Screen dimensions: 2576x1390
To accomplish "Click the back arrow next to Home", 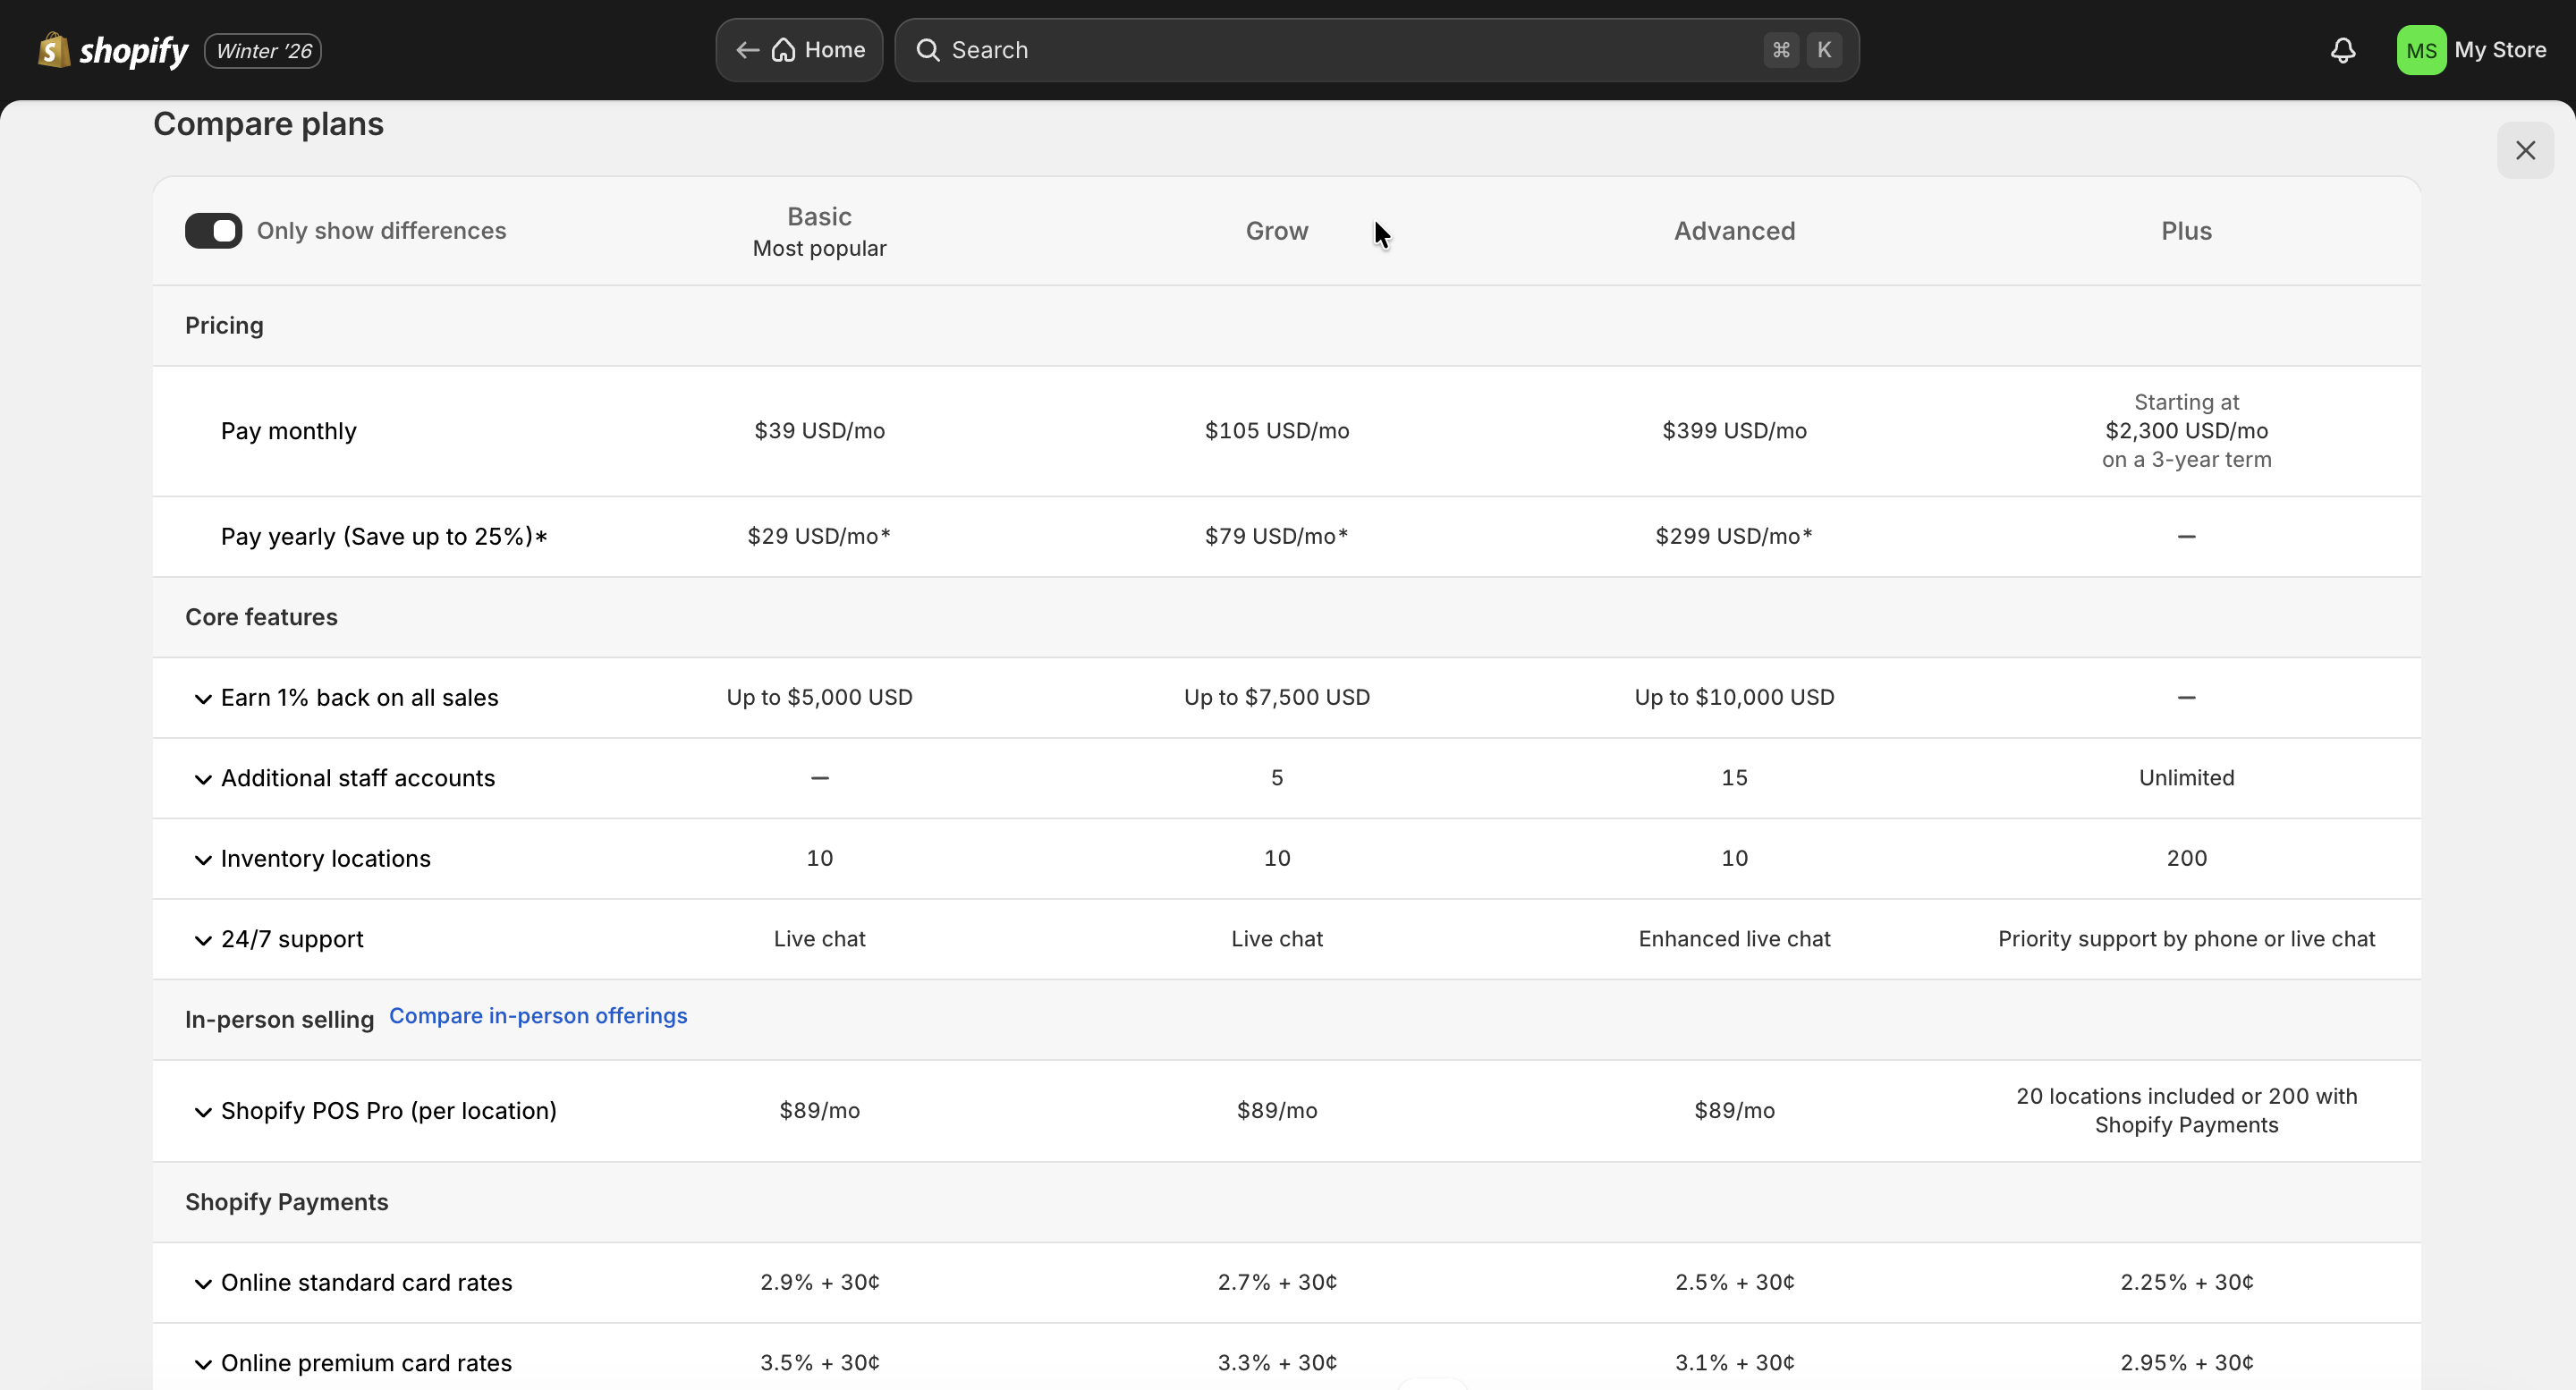I will click(x=746, y=50).
